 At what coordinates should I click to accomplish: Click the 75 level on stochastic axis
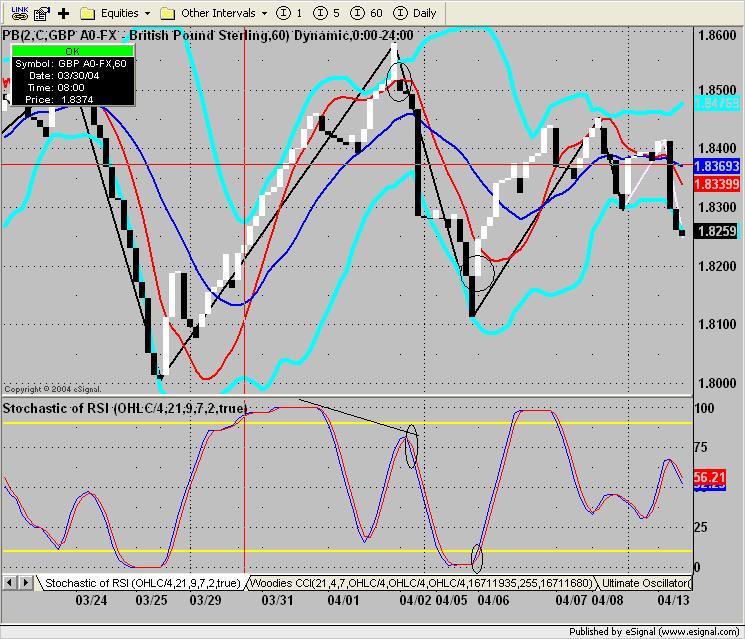(x=700, y=448)
